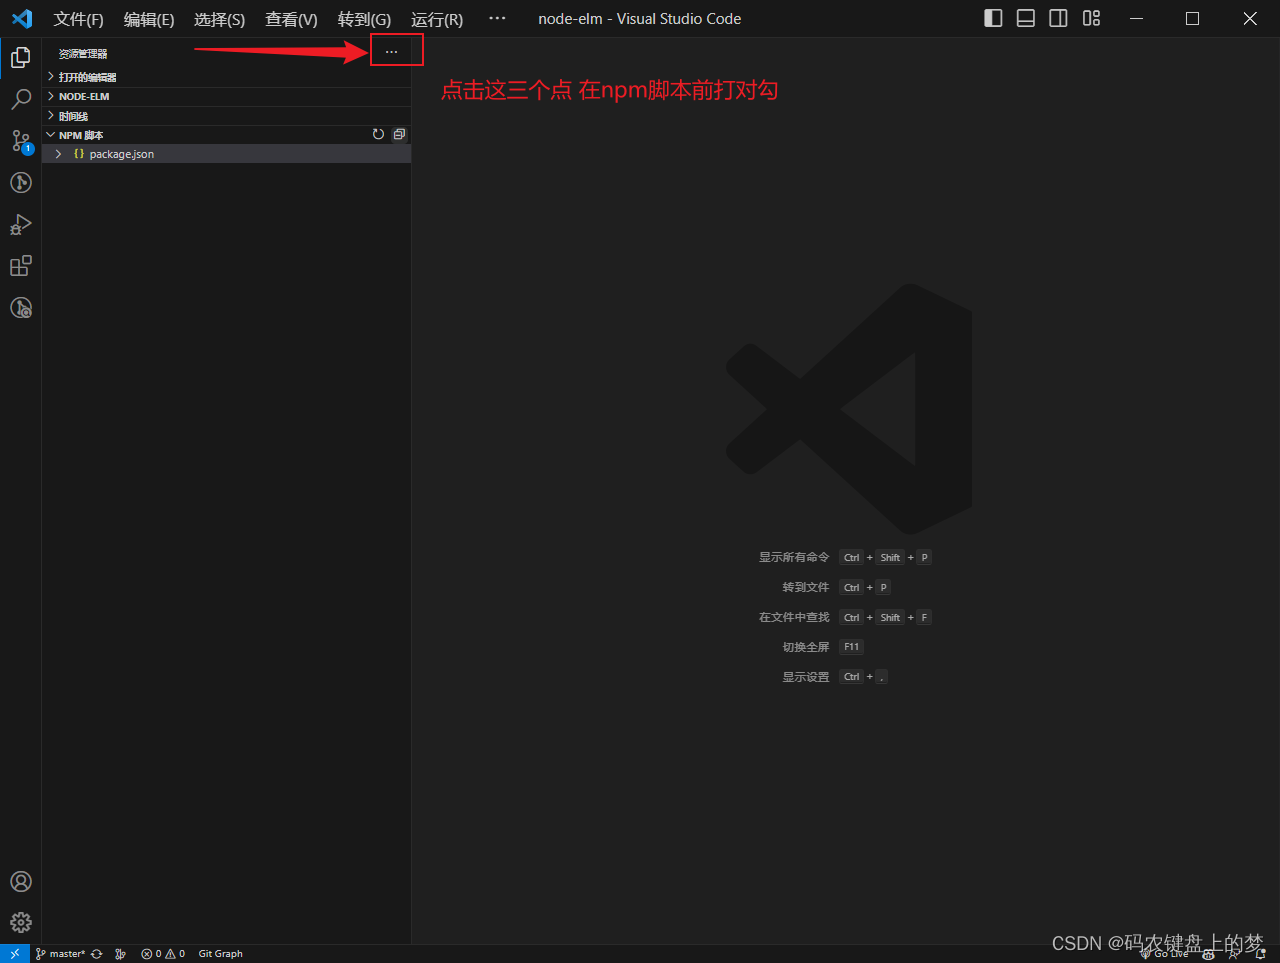The width and height of the screenshot is (1280, 963).
Task: Open the Explorer view in activity bar
Action: tap(21, 58)
